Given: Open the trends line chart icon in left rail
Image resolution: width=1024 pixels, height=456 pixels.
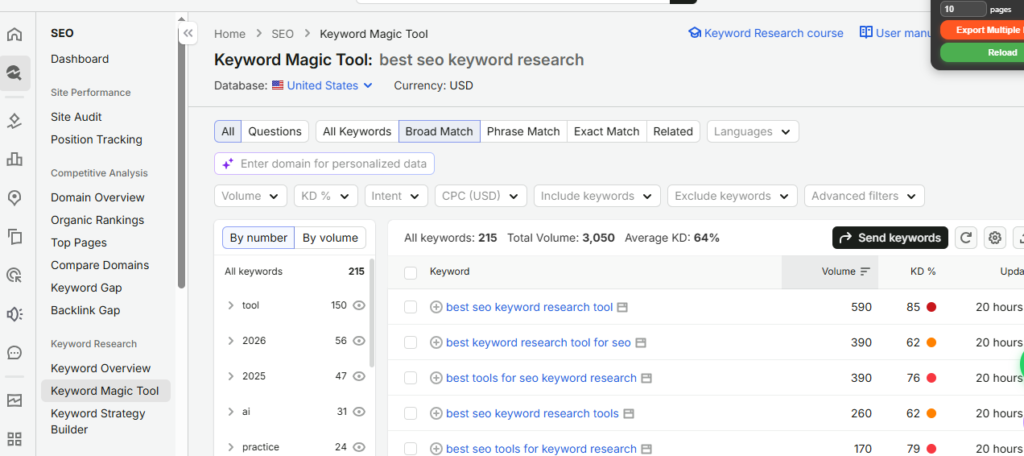Looking at the screenshot, I should click(14, 400).
